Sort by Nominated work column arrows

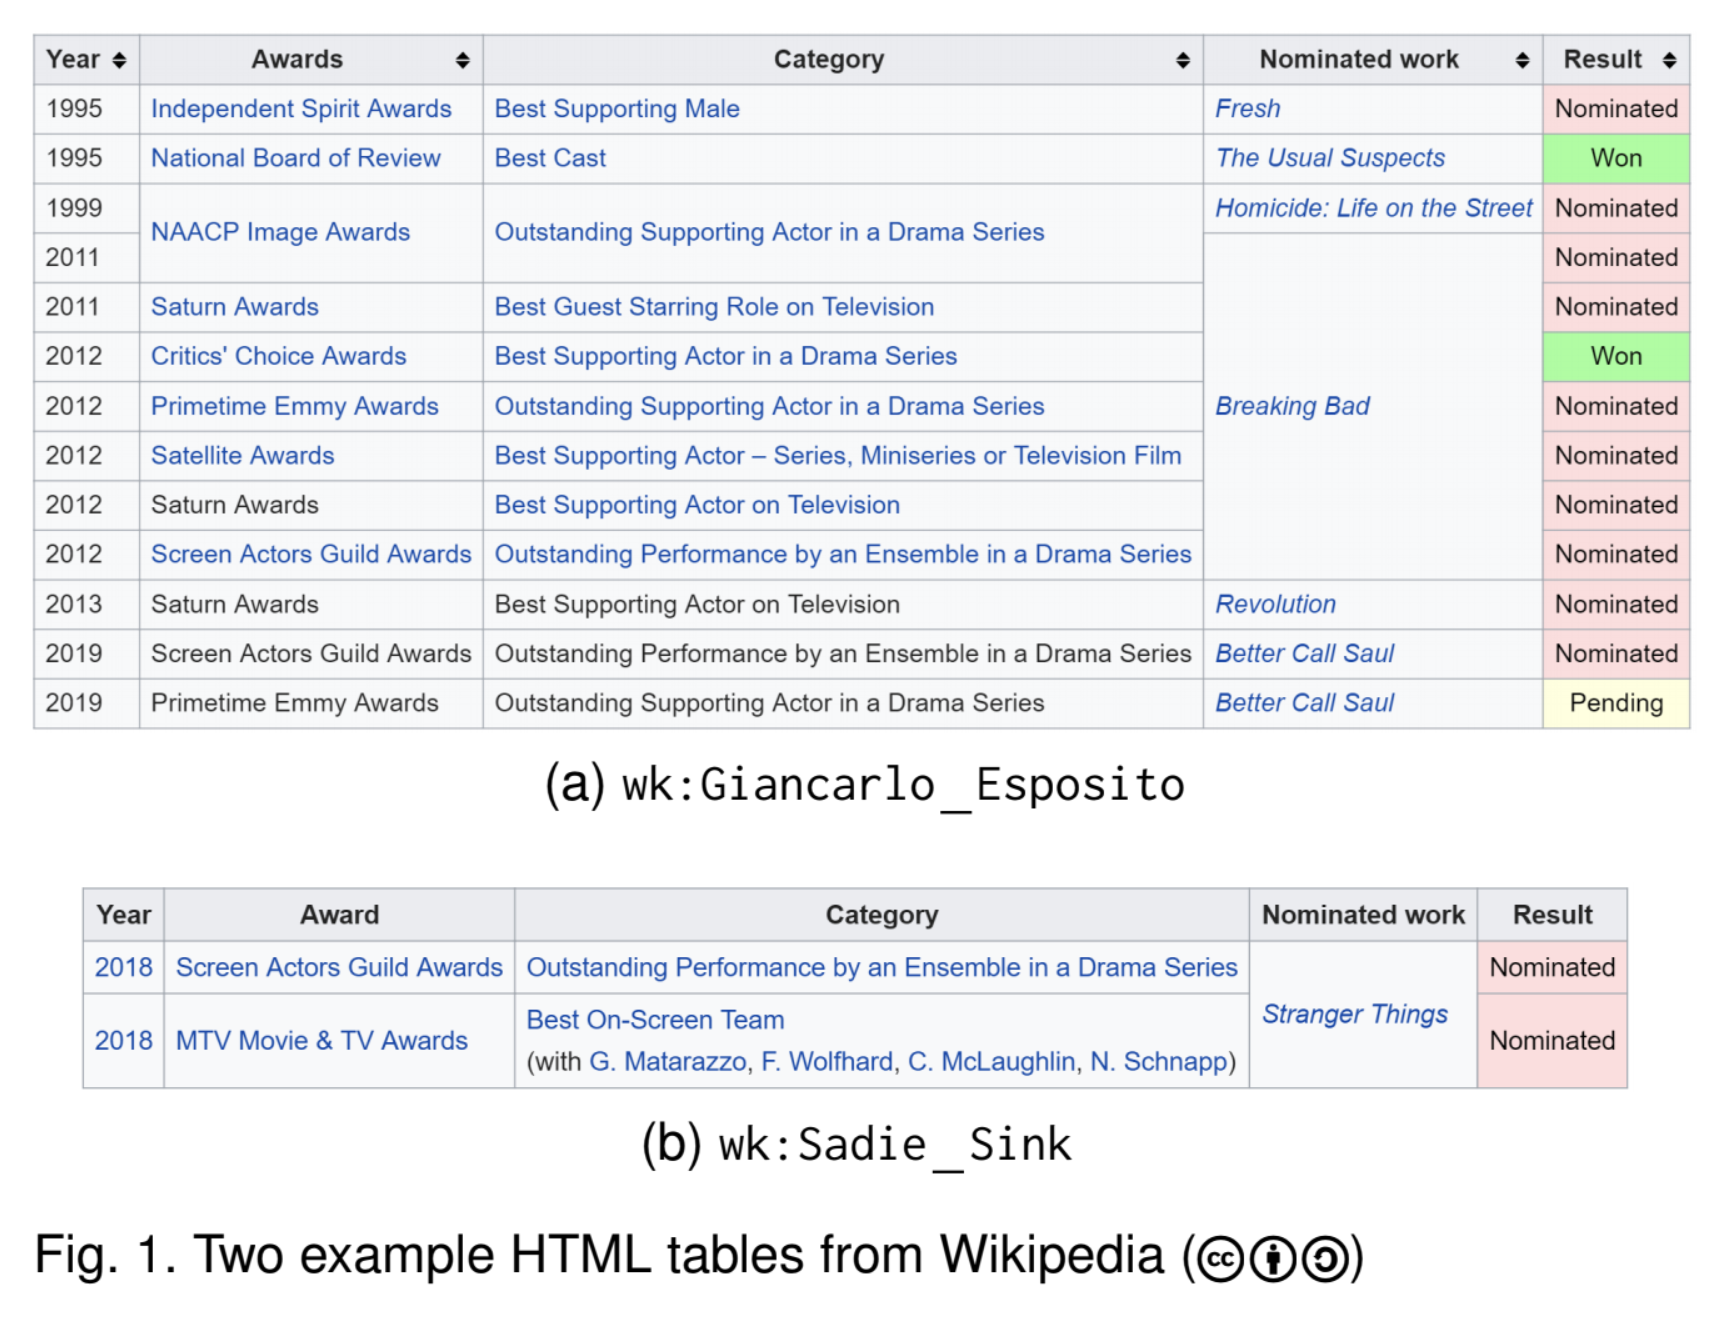[1522, 60]
